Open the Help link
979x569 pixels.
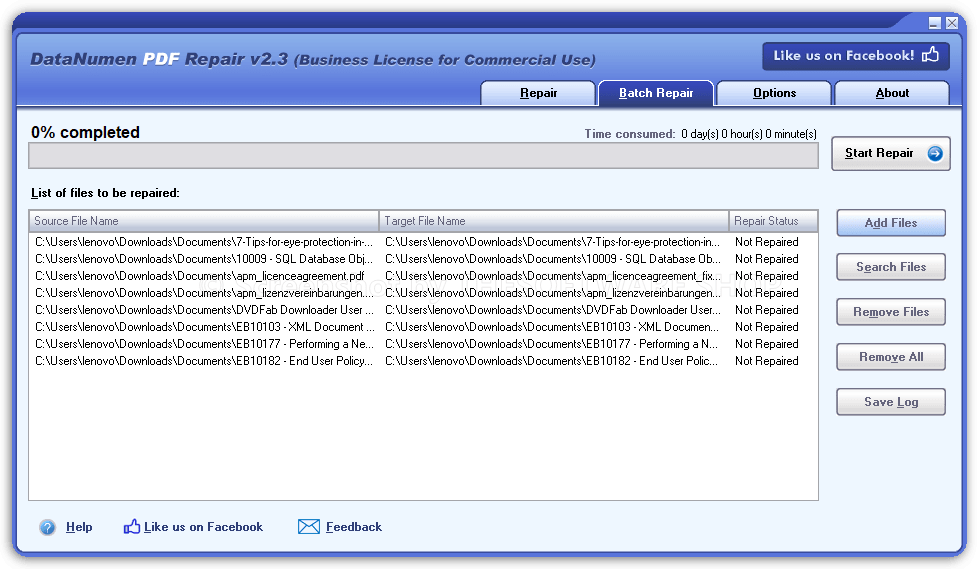point(79,527)
